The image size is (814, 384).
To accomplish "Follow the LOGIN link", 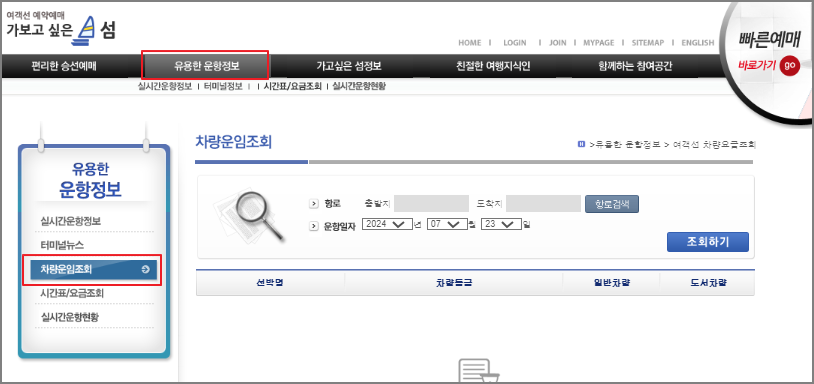I will (514, 43).
